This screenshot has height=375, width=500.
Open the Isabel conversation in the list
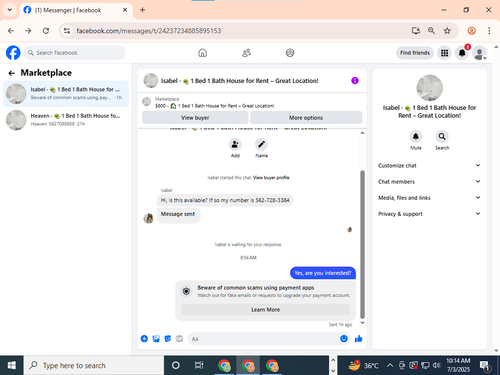click(66, 94)
